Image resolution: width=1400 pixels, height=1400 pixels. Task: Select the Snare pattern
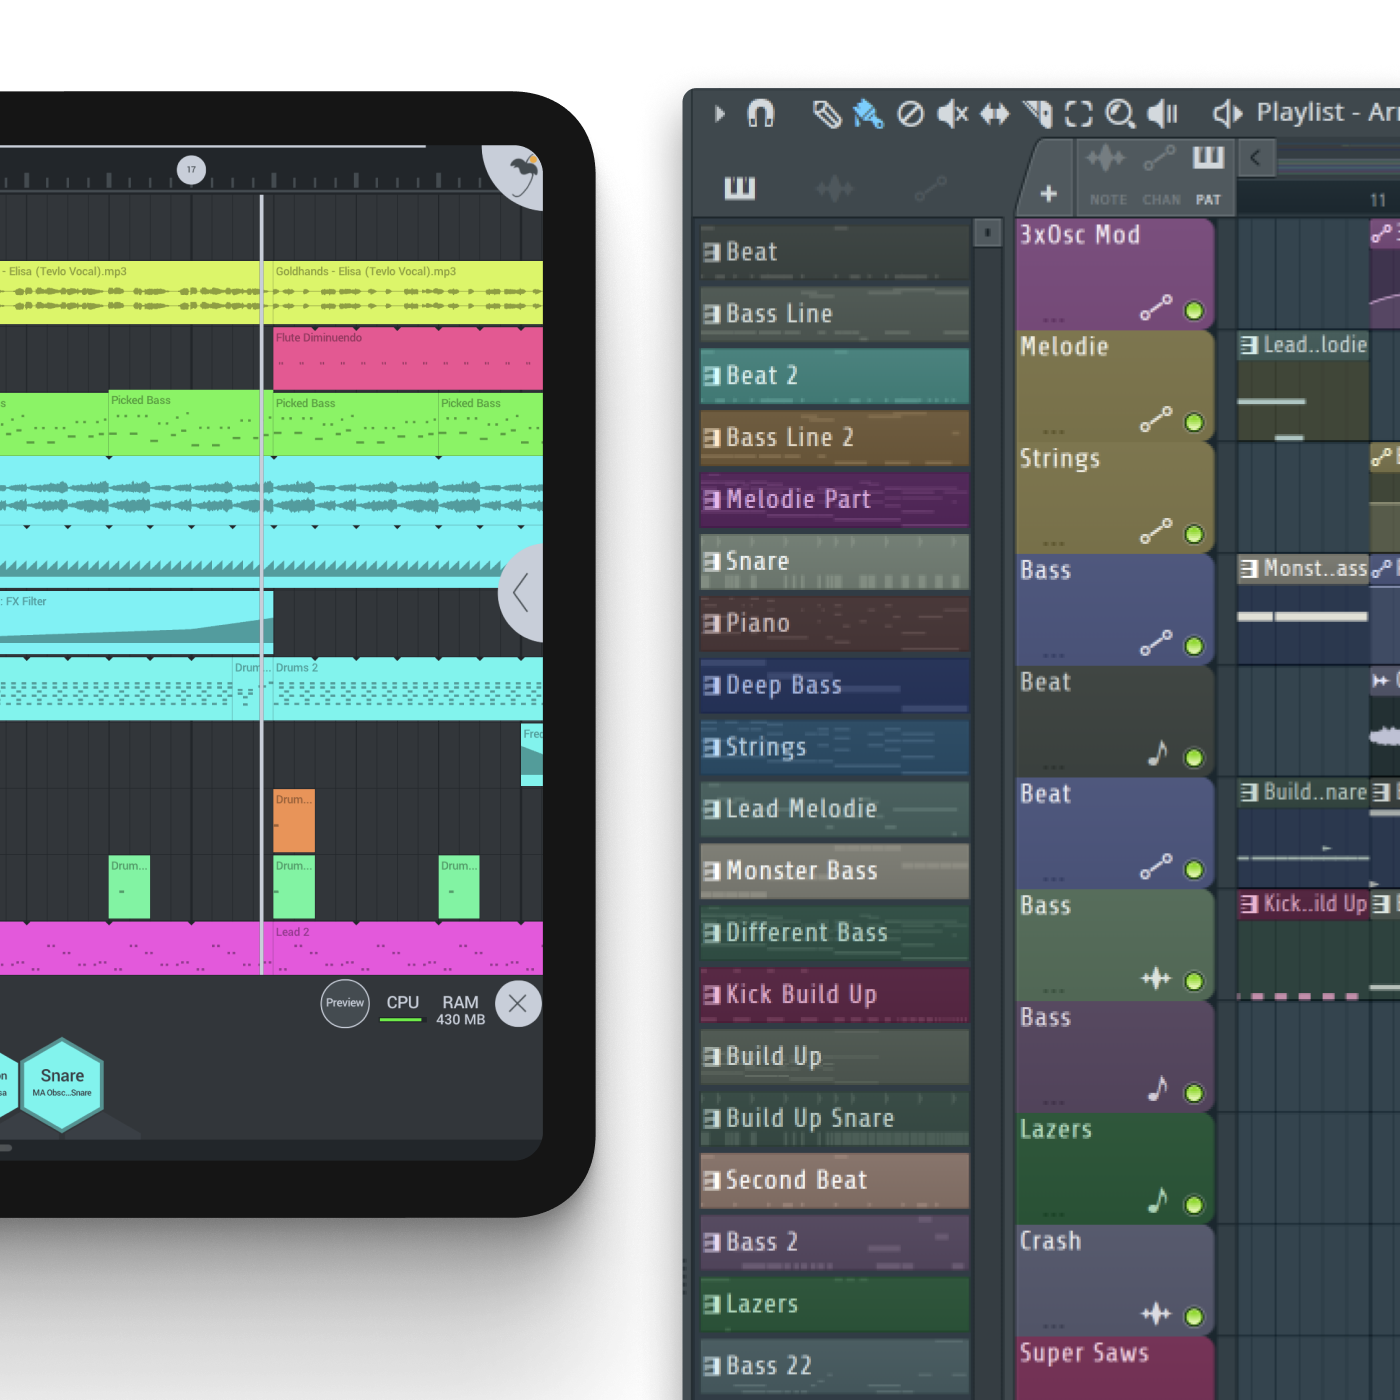point(835,562)
